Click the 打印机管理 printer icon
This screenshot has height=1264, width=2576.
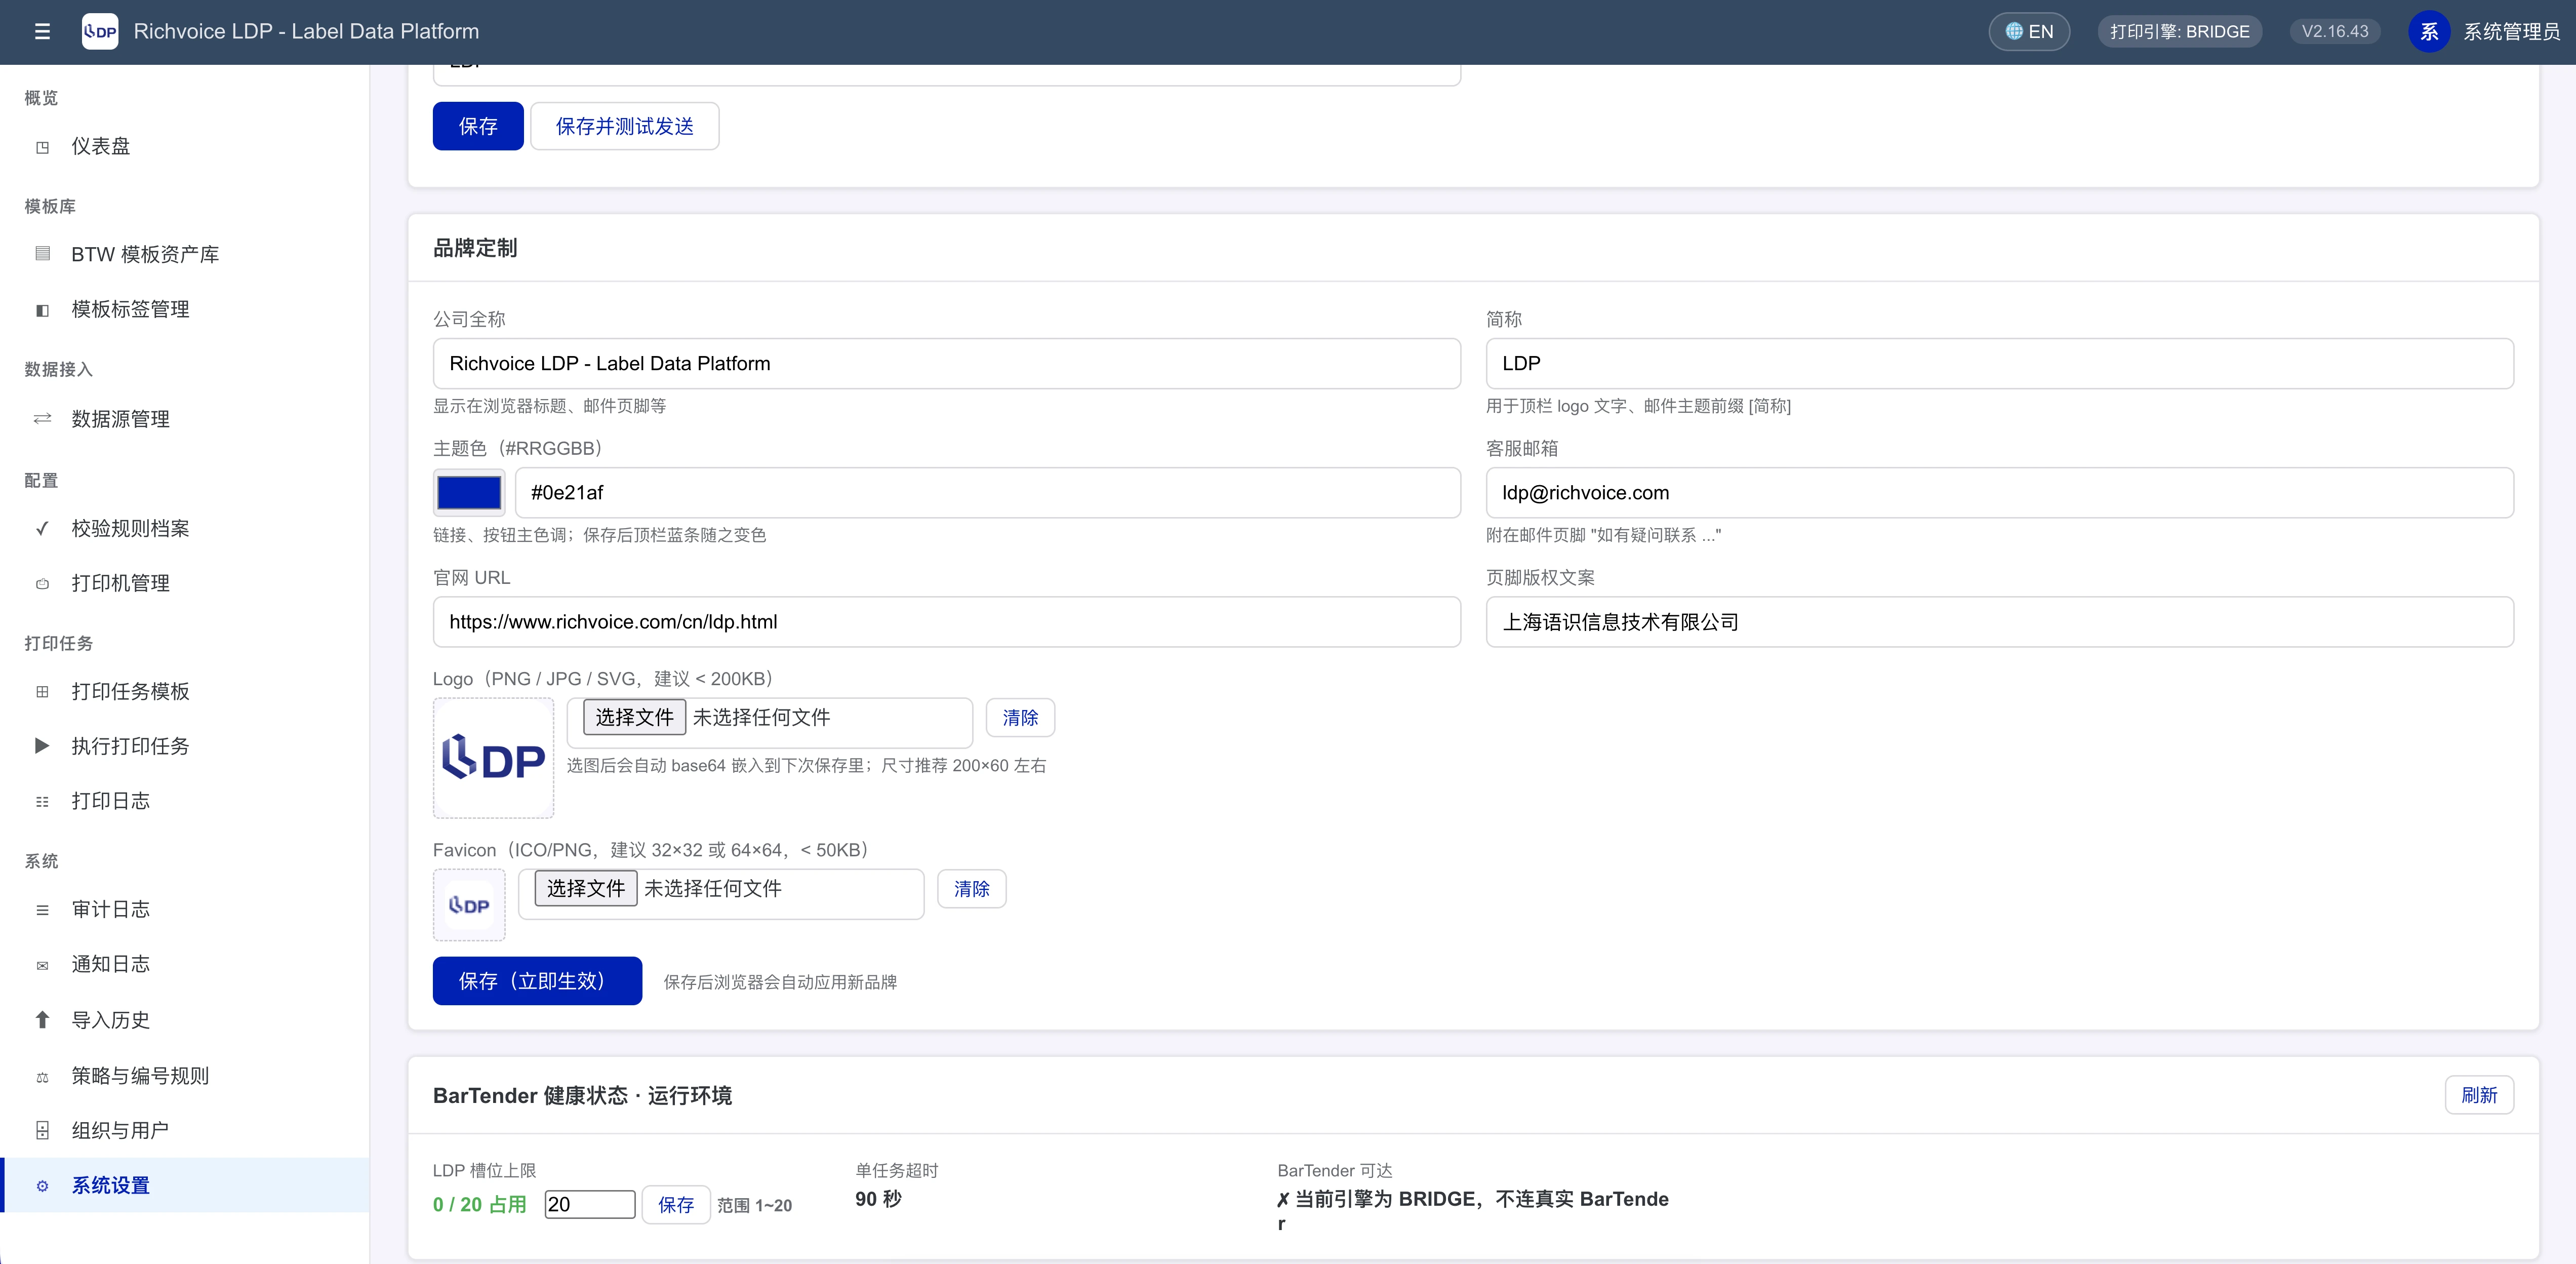pos(42,584)
